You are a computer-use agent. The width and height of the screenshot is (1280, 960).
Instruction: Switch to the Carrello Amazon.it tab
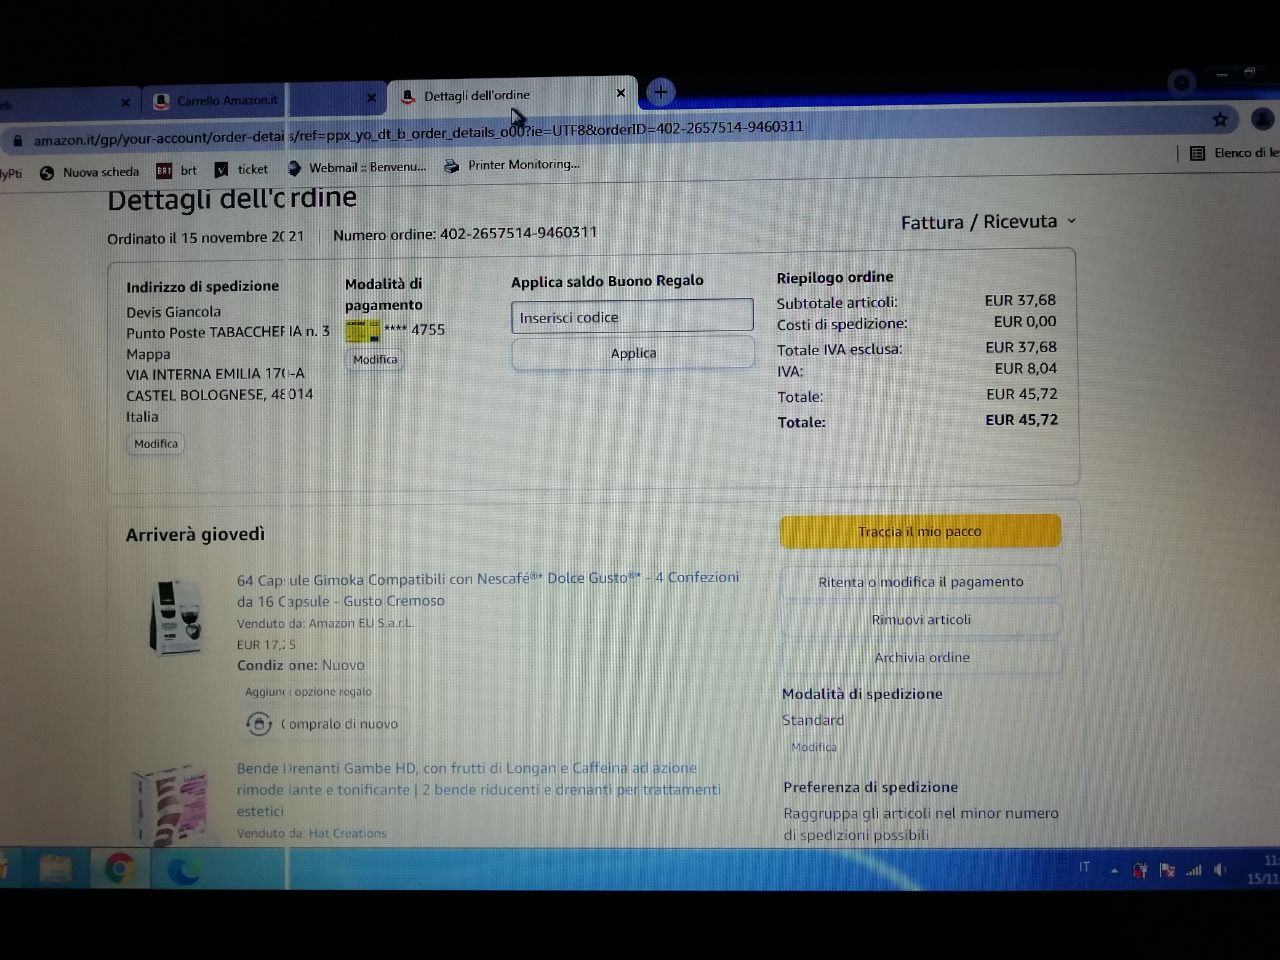click(x=227, y=100)
